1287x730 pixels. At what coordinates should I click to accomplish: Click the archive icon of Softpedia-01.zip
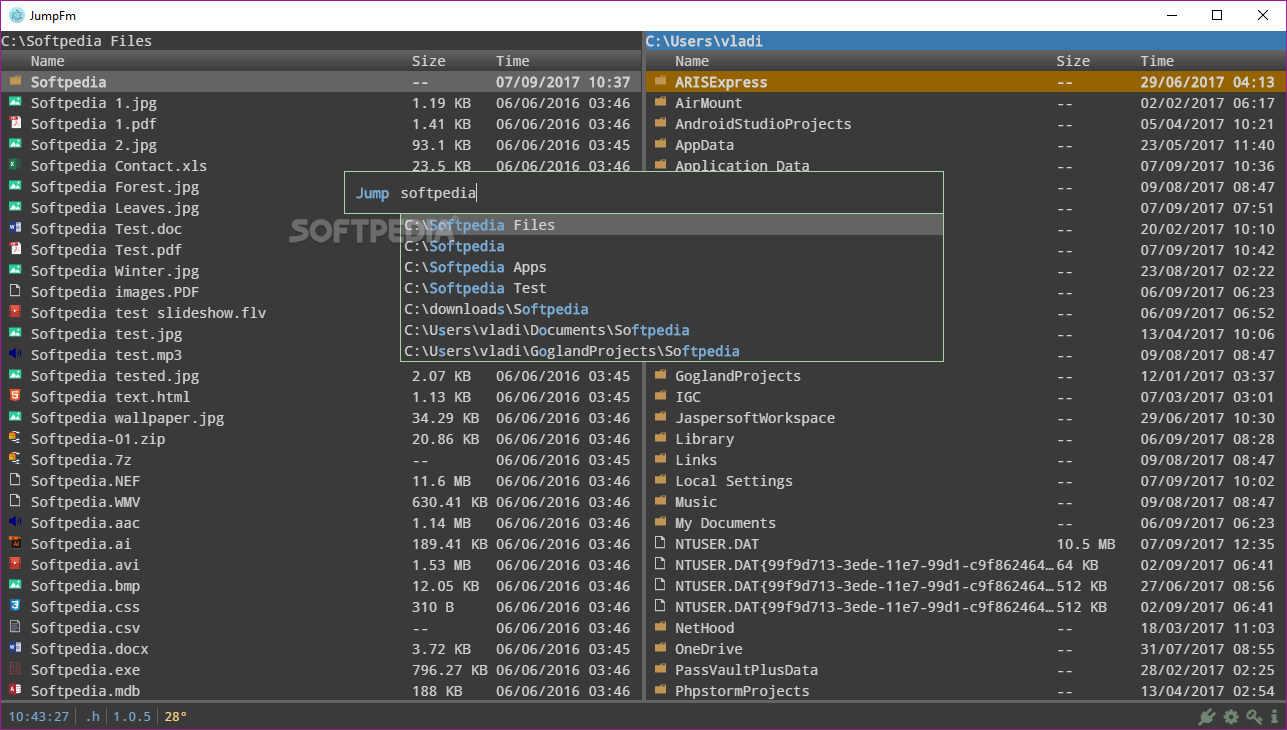point(15,438)
